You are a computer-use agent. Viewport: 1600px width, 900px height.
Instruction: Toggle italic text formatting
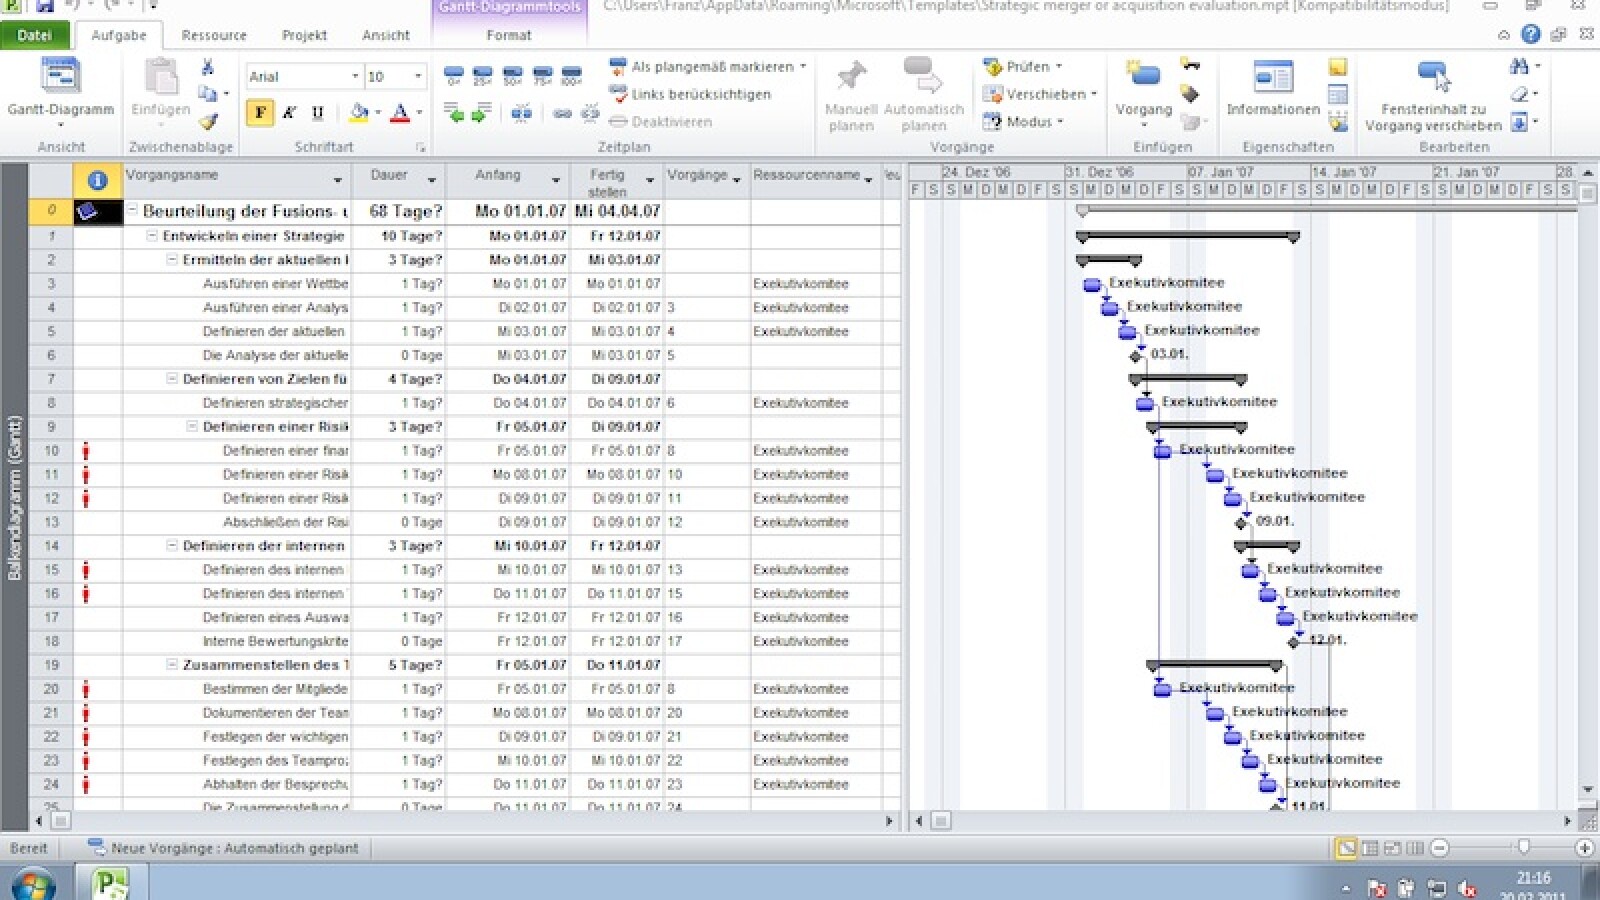coord(289,112)
